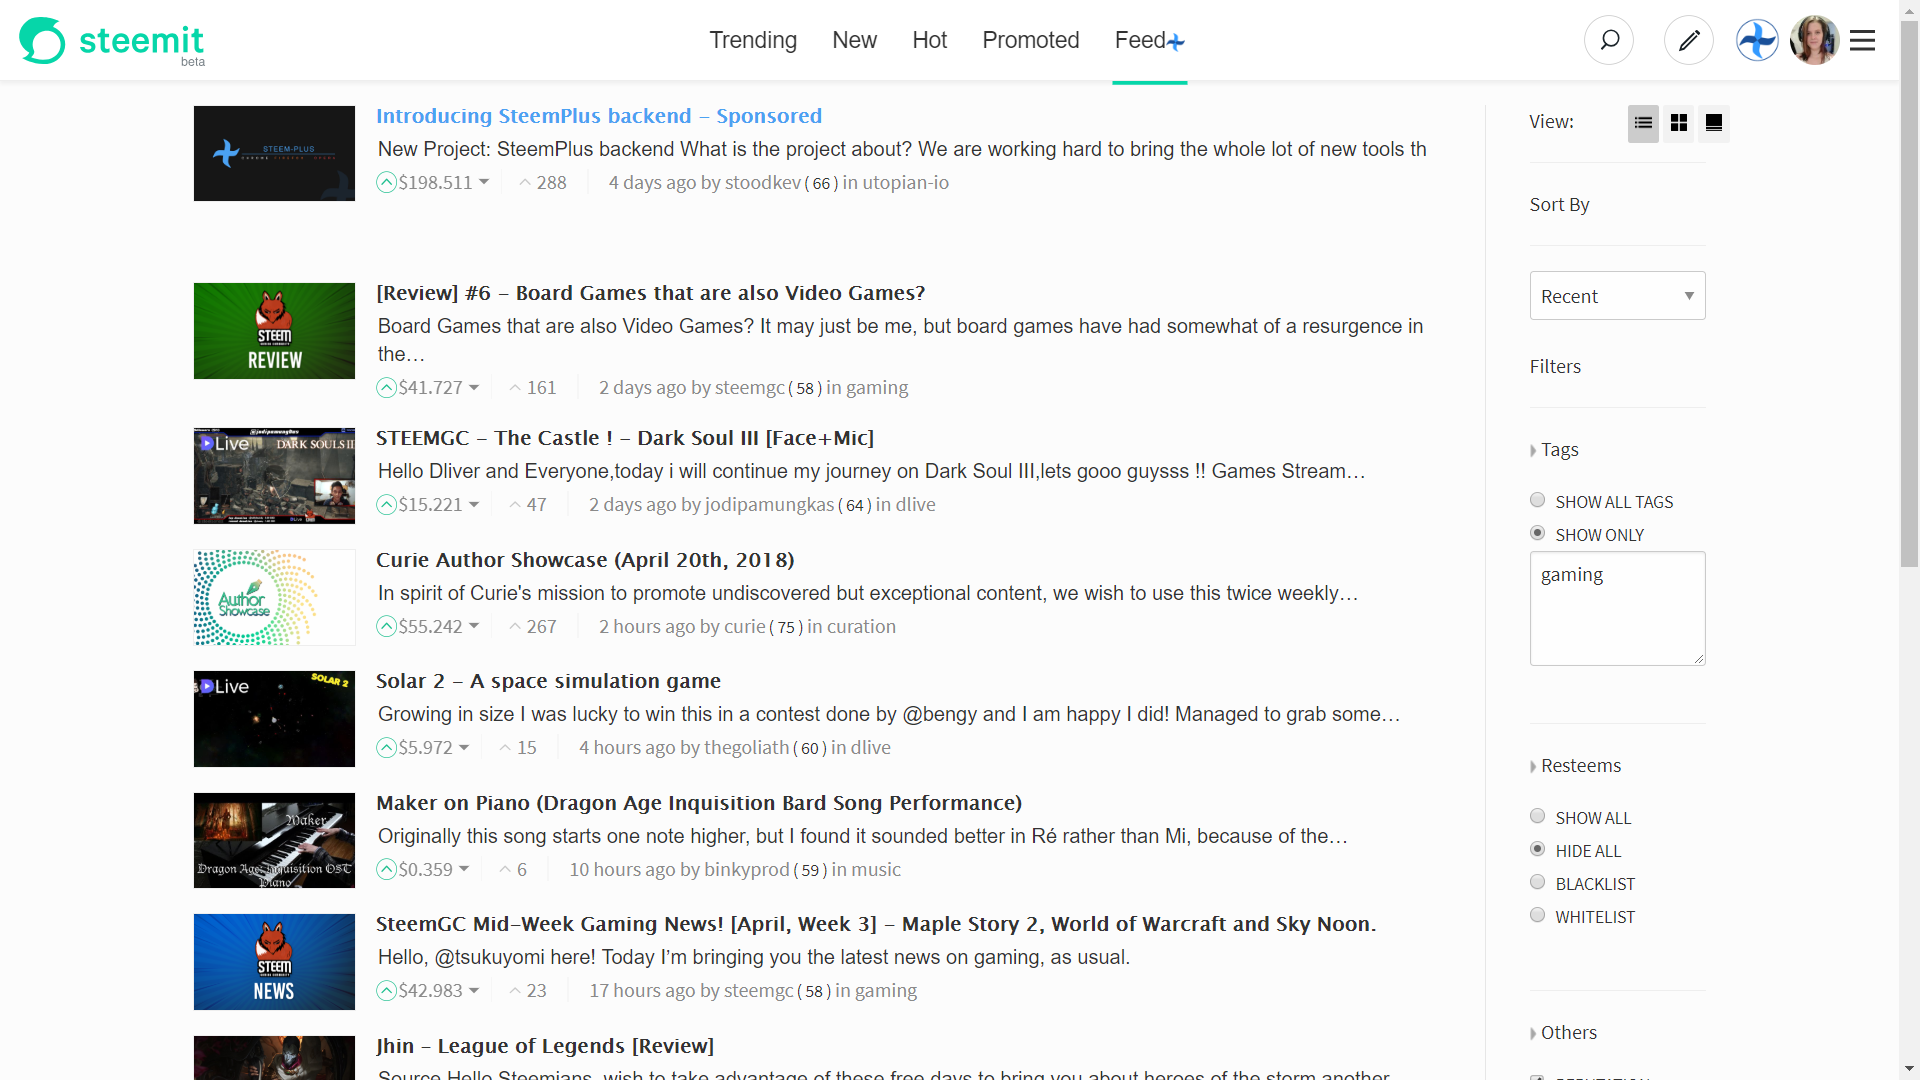Open the Sort By Recent dropdown

1617,296
